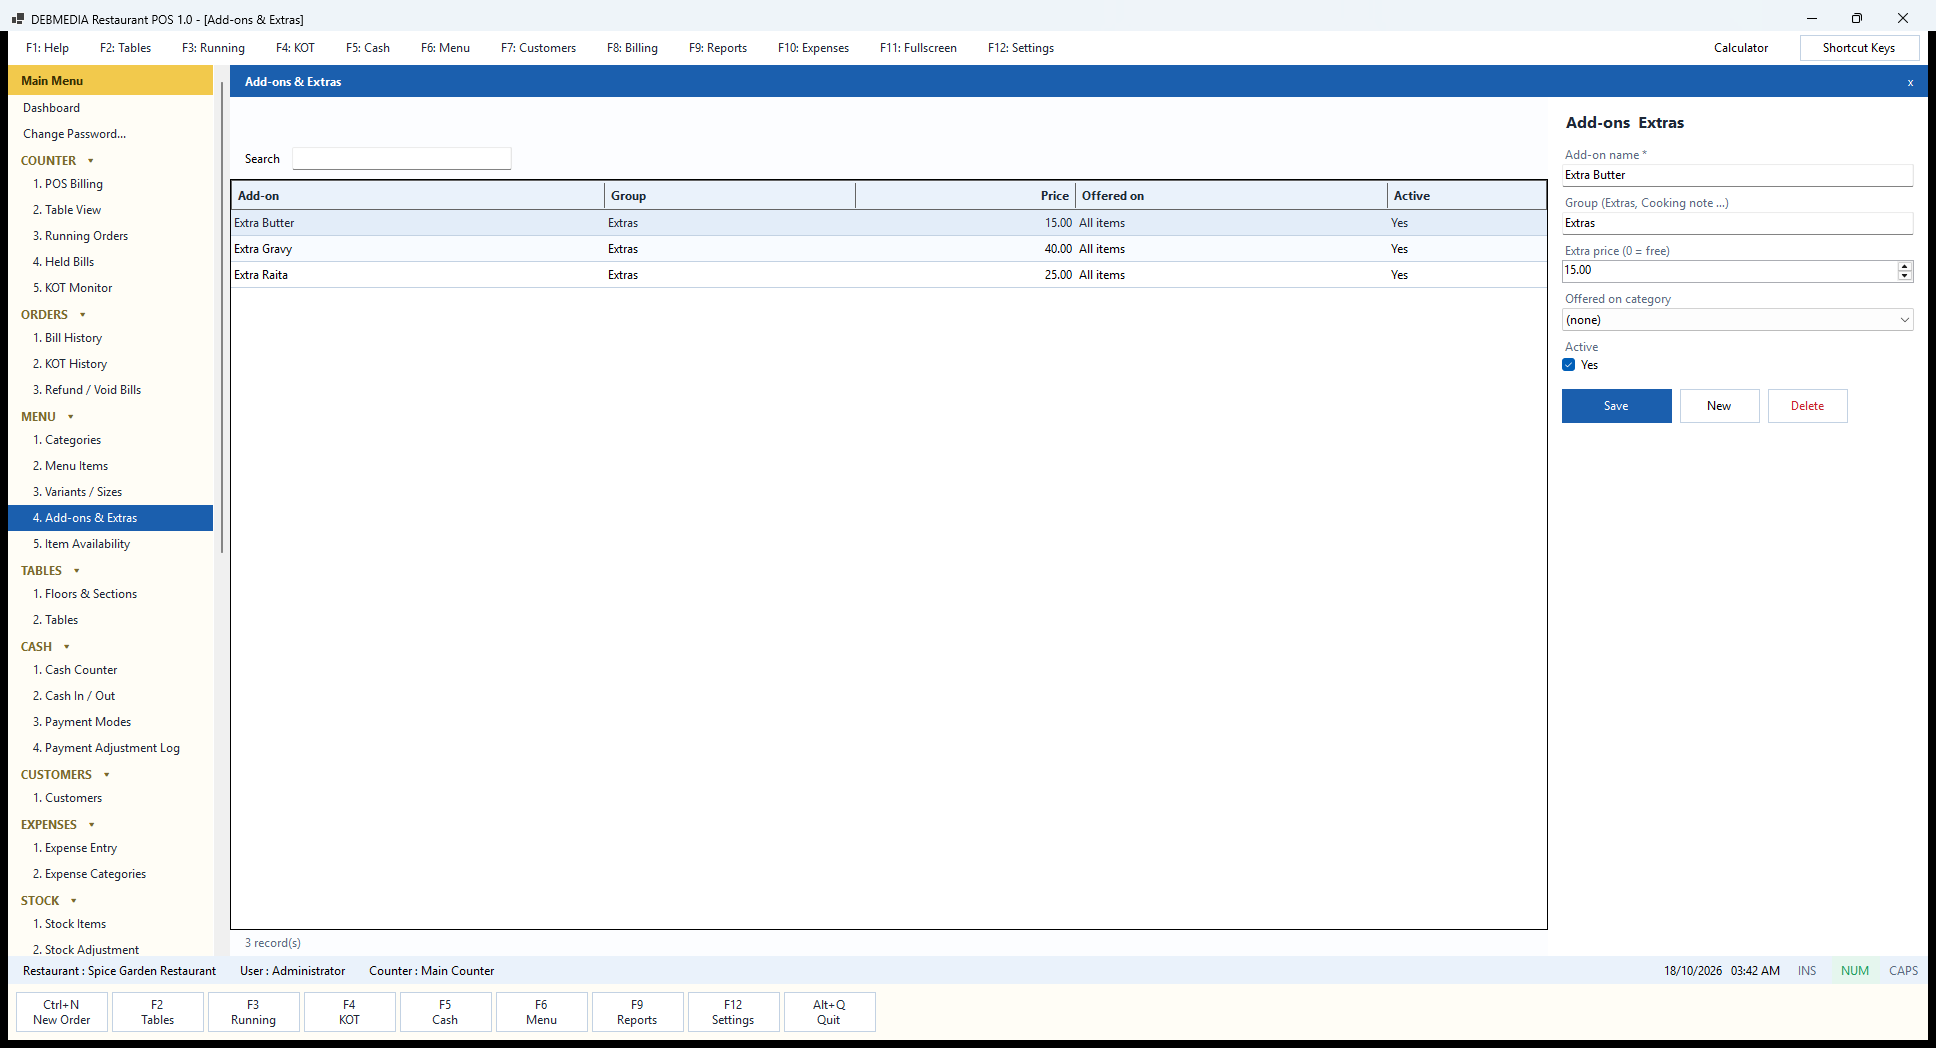
Task: Open the Calculator
Action: [x=1741, y=48]
